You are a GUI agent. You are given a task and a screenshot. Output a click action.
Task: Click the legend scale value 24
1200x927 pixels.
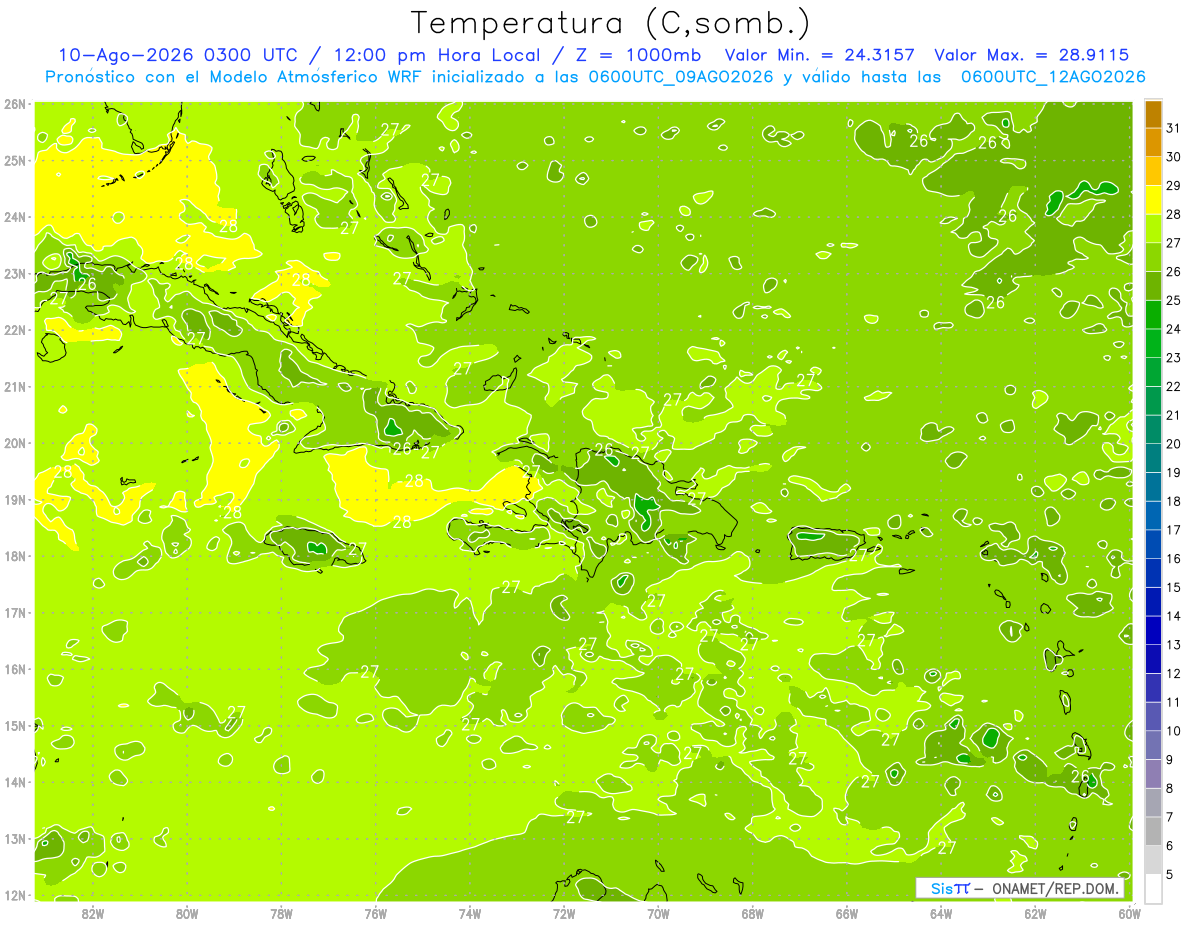(x=1173, y=329)
